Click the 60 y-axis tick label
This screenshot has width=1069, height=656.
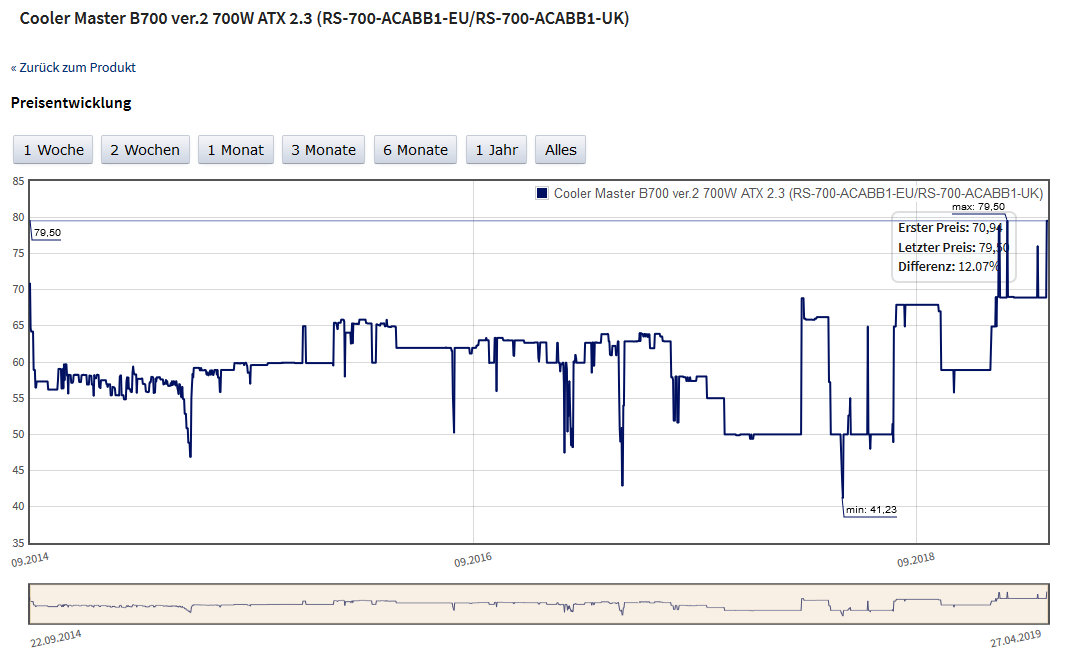[x=18, y=362]
